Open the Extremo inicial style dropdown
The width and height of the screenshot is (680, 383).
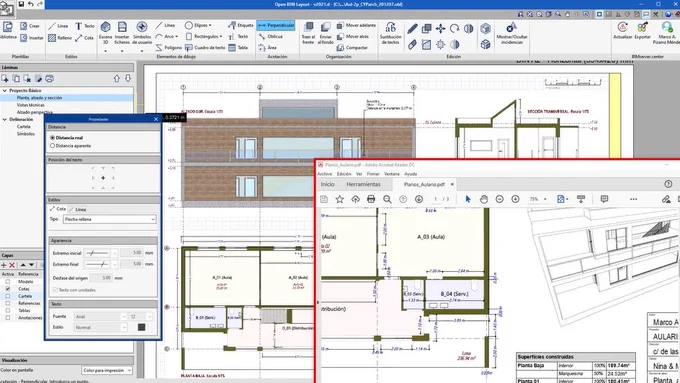(x=101, y=252)
